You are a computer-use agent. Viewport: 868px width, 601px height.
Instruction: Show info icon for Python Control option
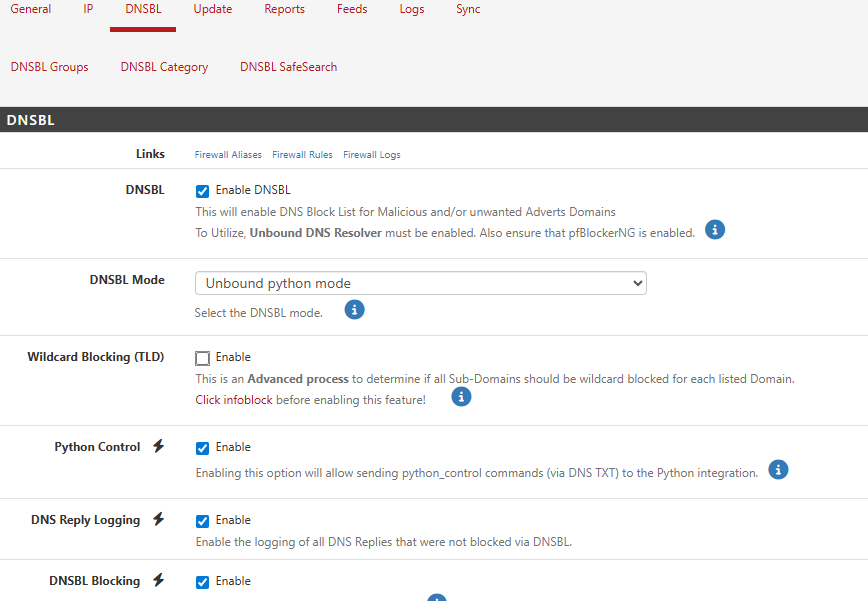[778, 469]
